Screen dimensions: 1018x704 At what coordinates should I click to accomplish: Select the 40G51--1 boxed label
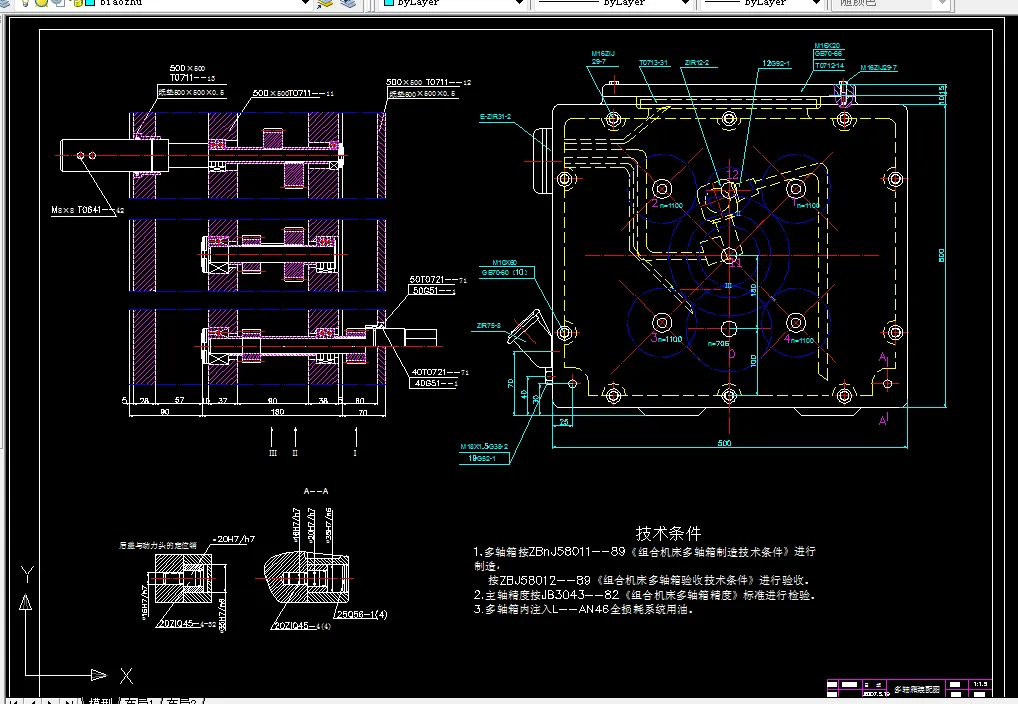(x=434, y=383)
